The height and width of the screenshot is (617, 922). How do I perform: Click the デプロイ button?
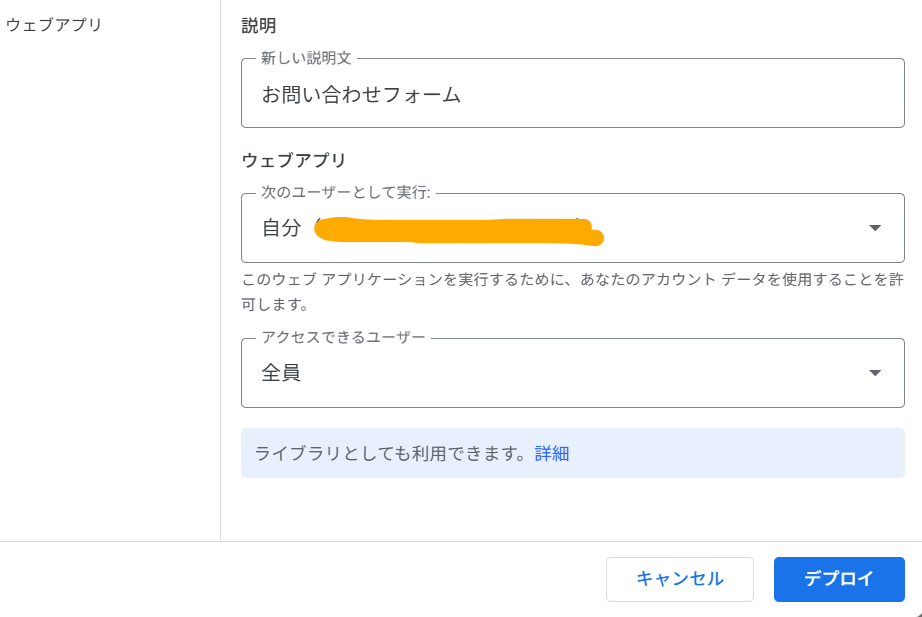tap(838, 579)
